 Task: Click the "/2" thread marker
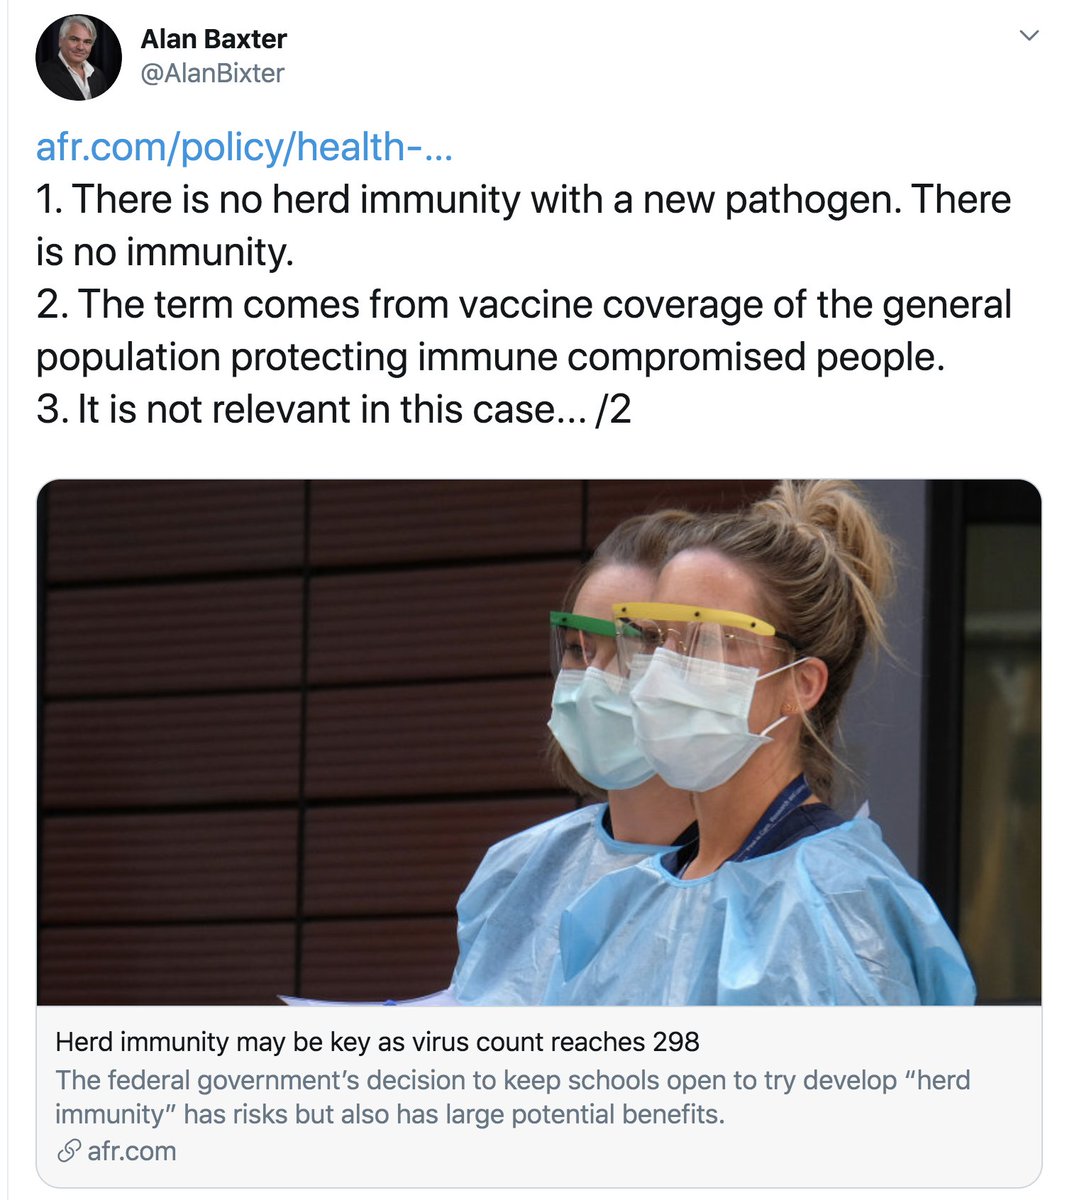click(x=612, y=409)
